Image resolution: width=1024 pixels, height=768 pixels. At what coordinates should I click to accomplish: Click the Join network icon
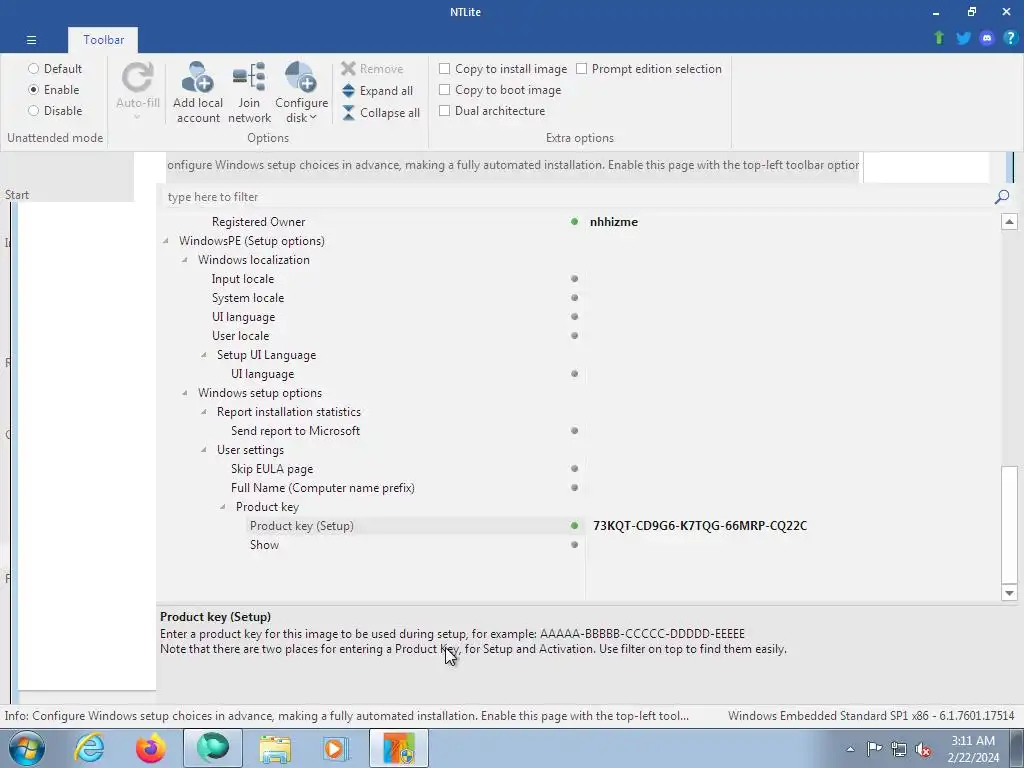click(249, 78)
